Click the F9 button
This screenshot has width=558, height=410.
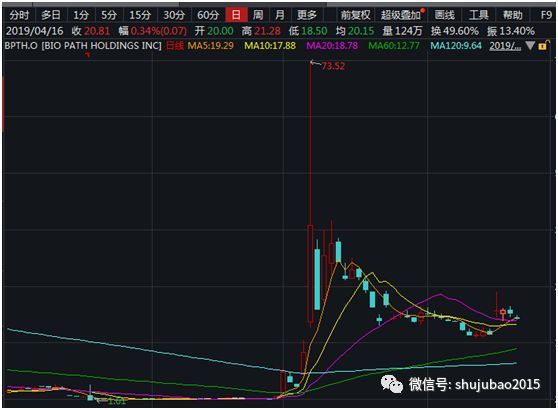546,15
